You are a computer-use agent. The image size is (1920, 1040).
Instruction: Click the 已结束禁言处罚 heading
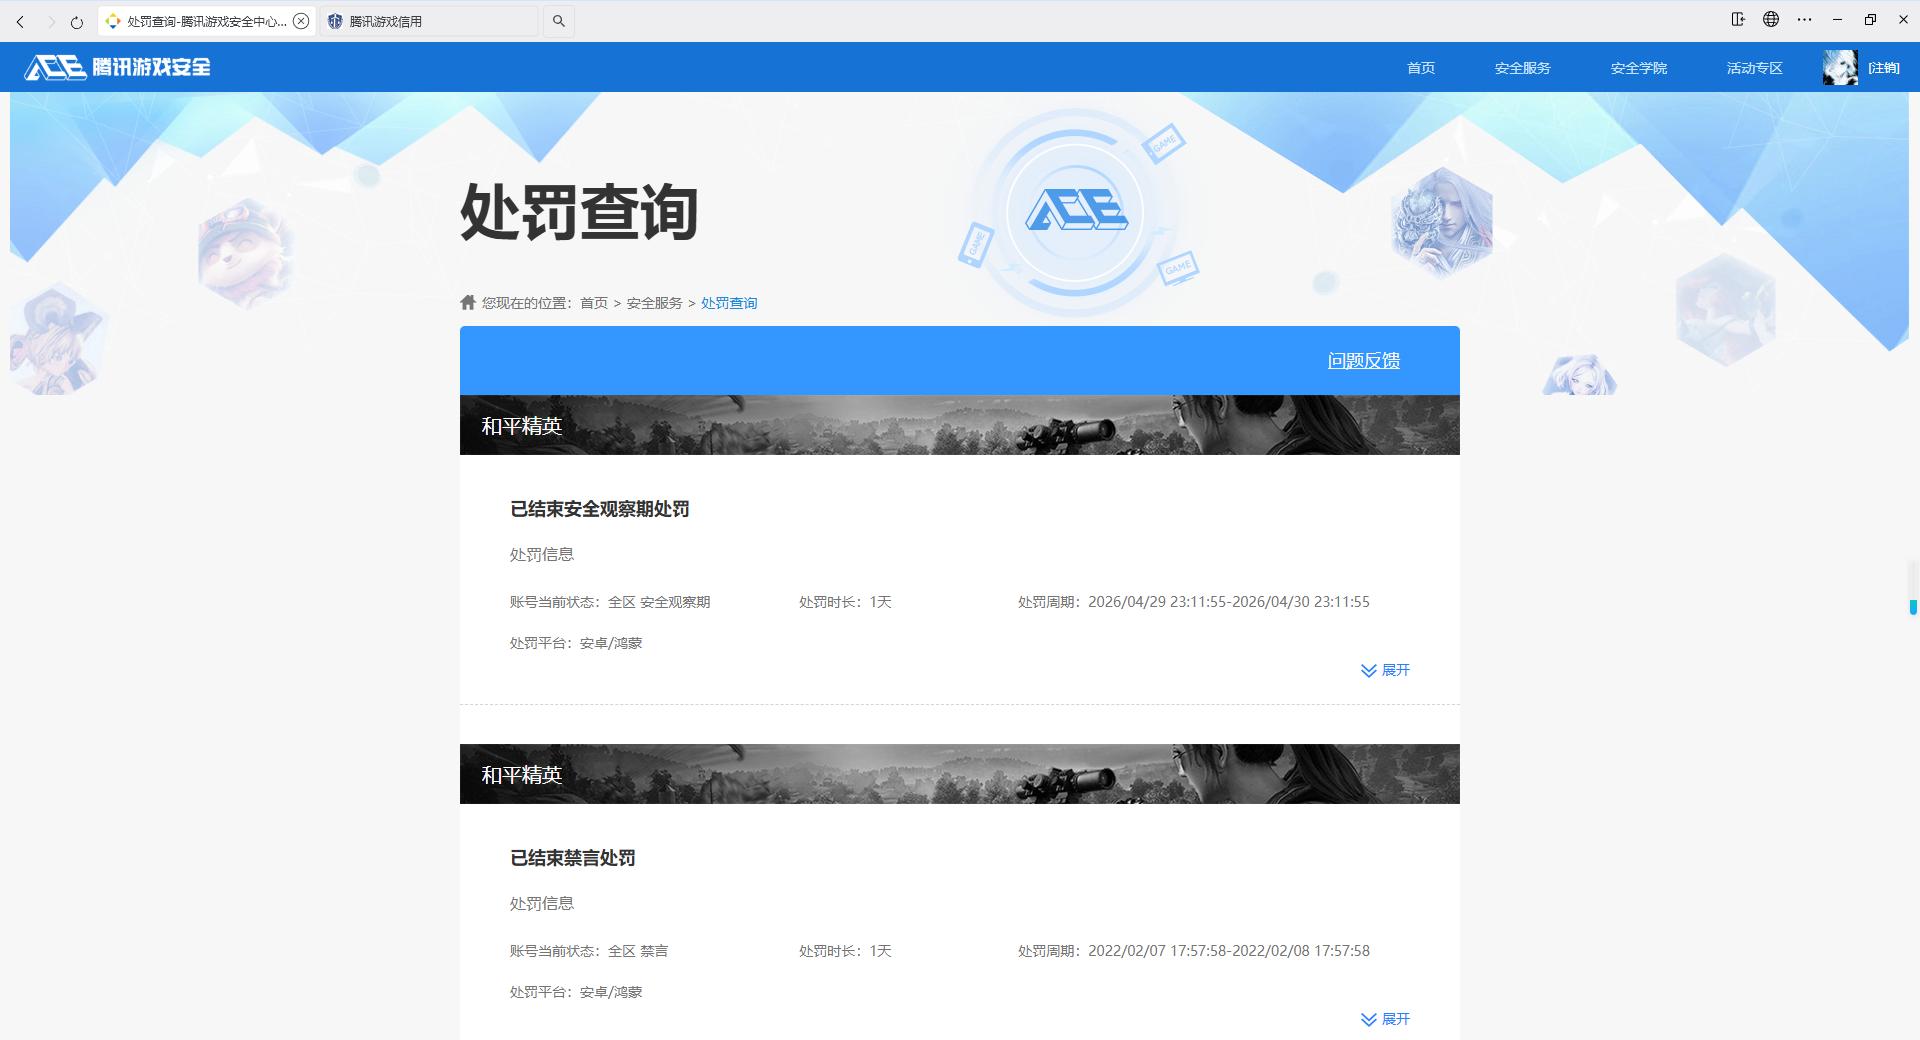pyautogui.click(x=573, y=858)
